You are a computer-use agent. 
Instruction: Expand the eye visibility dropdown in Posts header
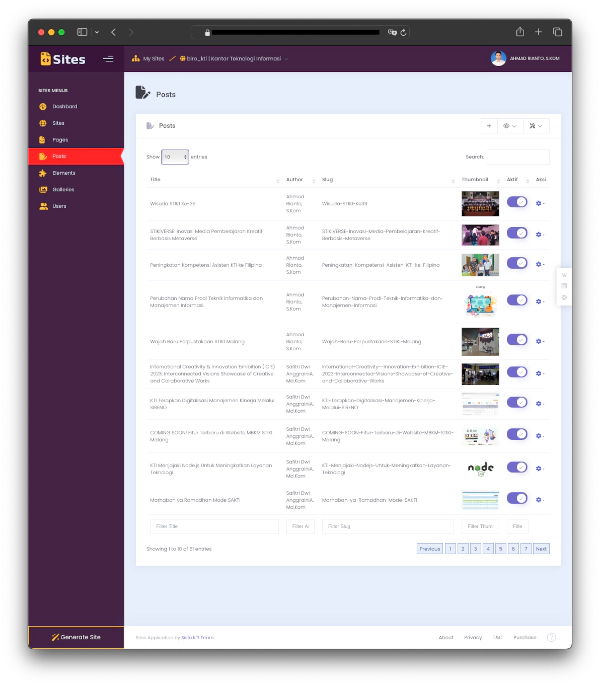510,126
